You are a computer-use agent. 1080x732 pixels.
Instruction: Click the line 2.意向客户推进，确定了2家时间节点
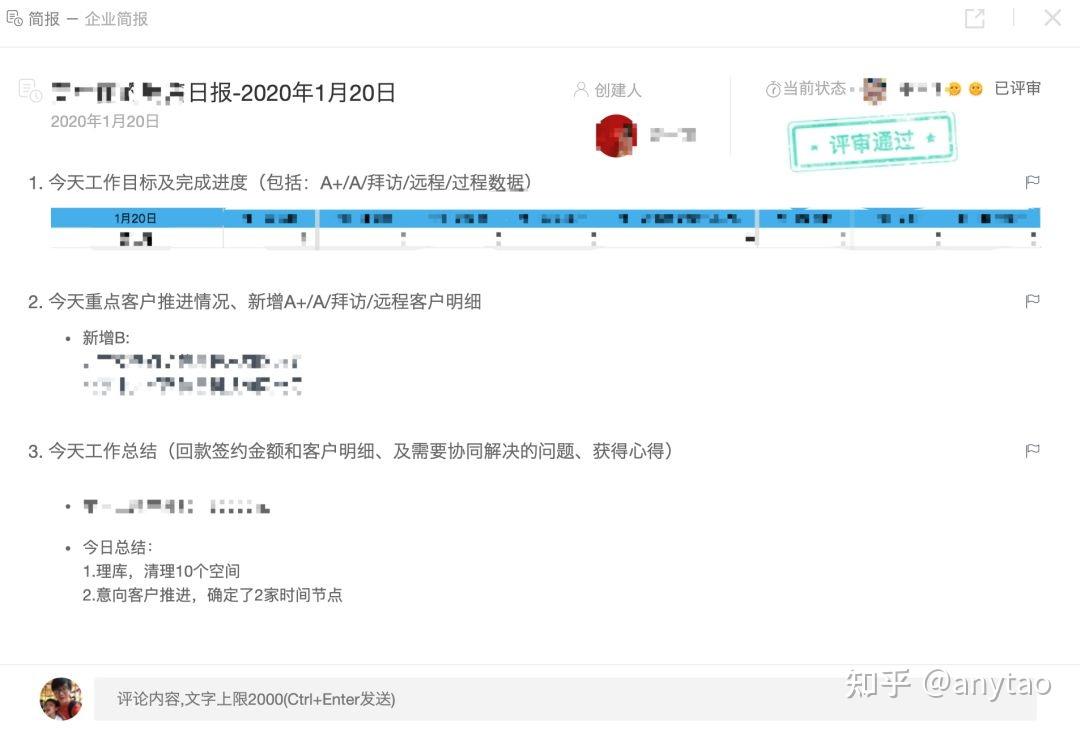click(212, 595)
